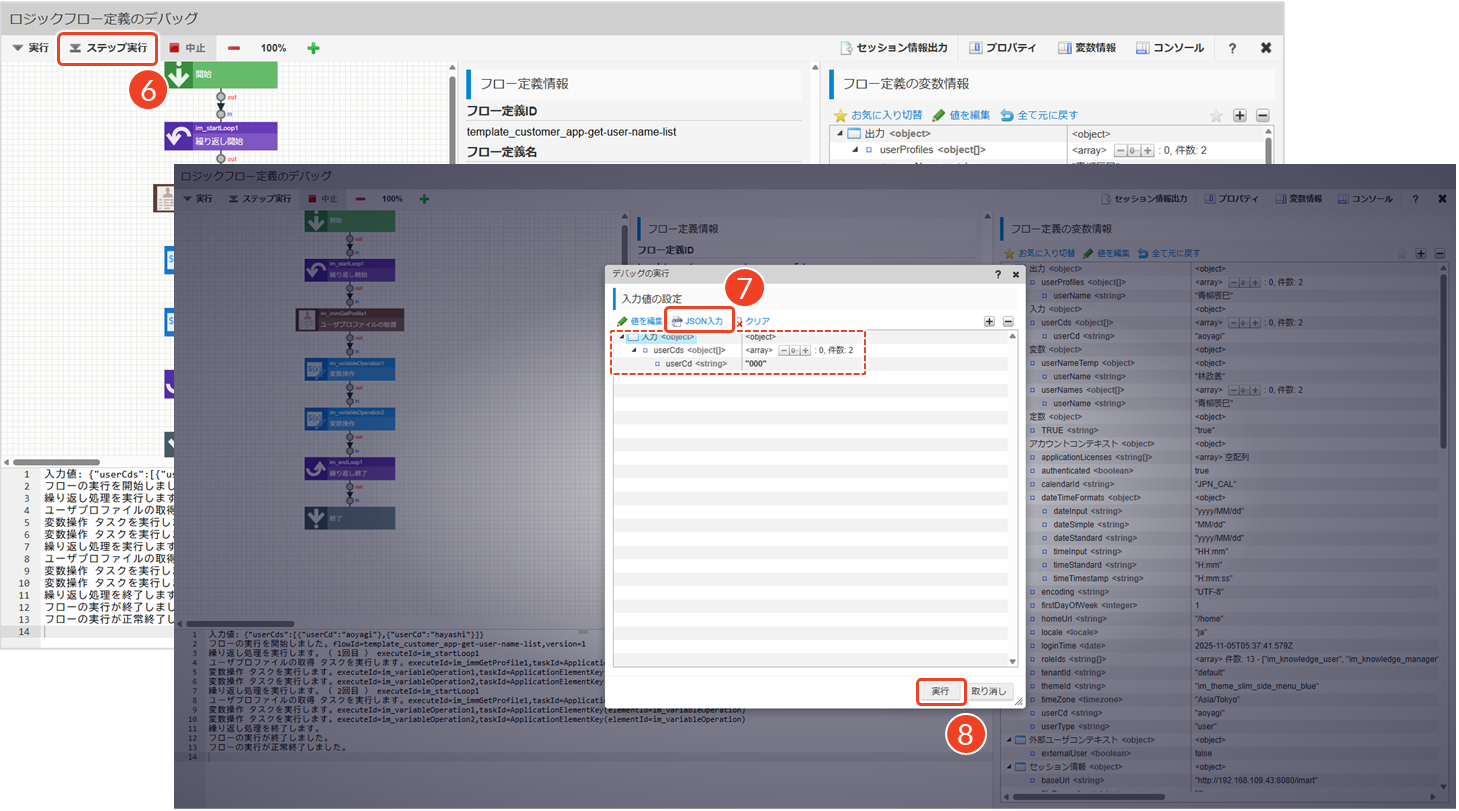Viewport: 1459px width, 811px height.
Task: Expand all rows using dialog plus button
Action: coord(989,321)
